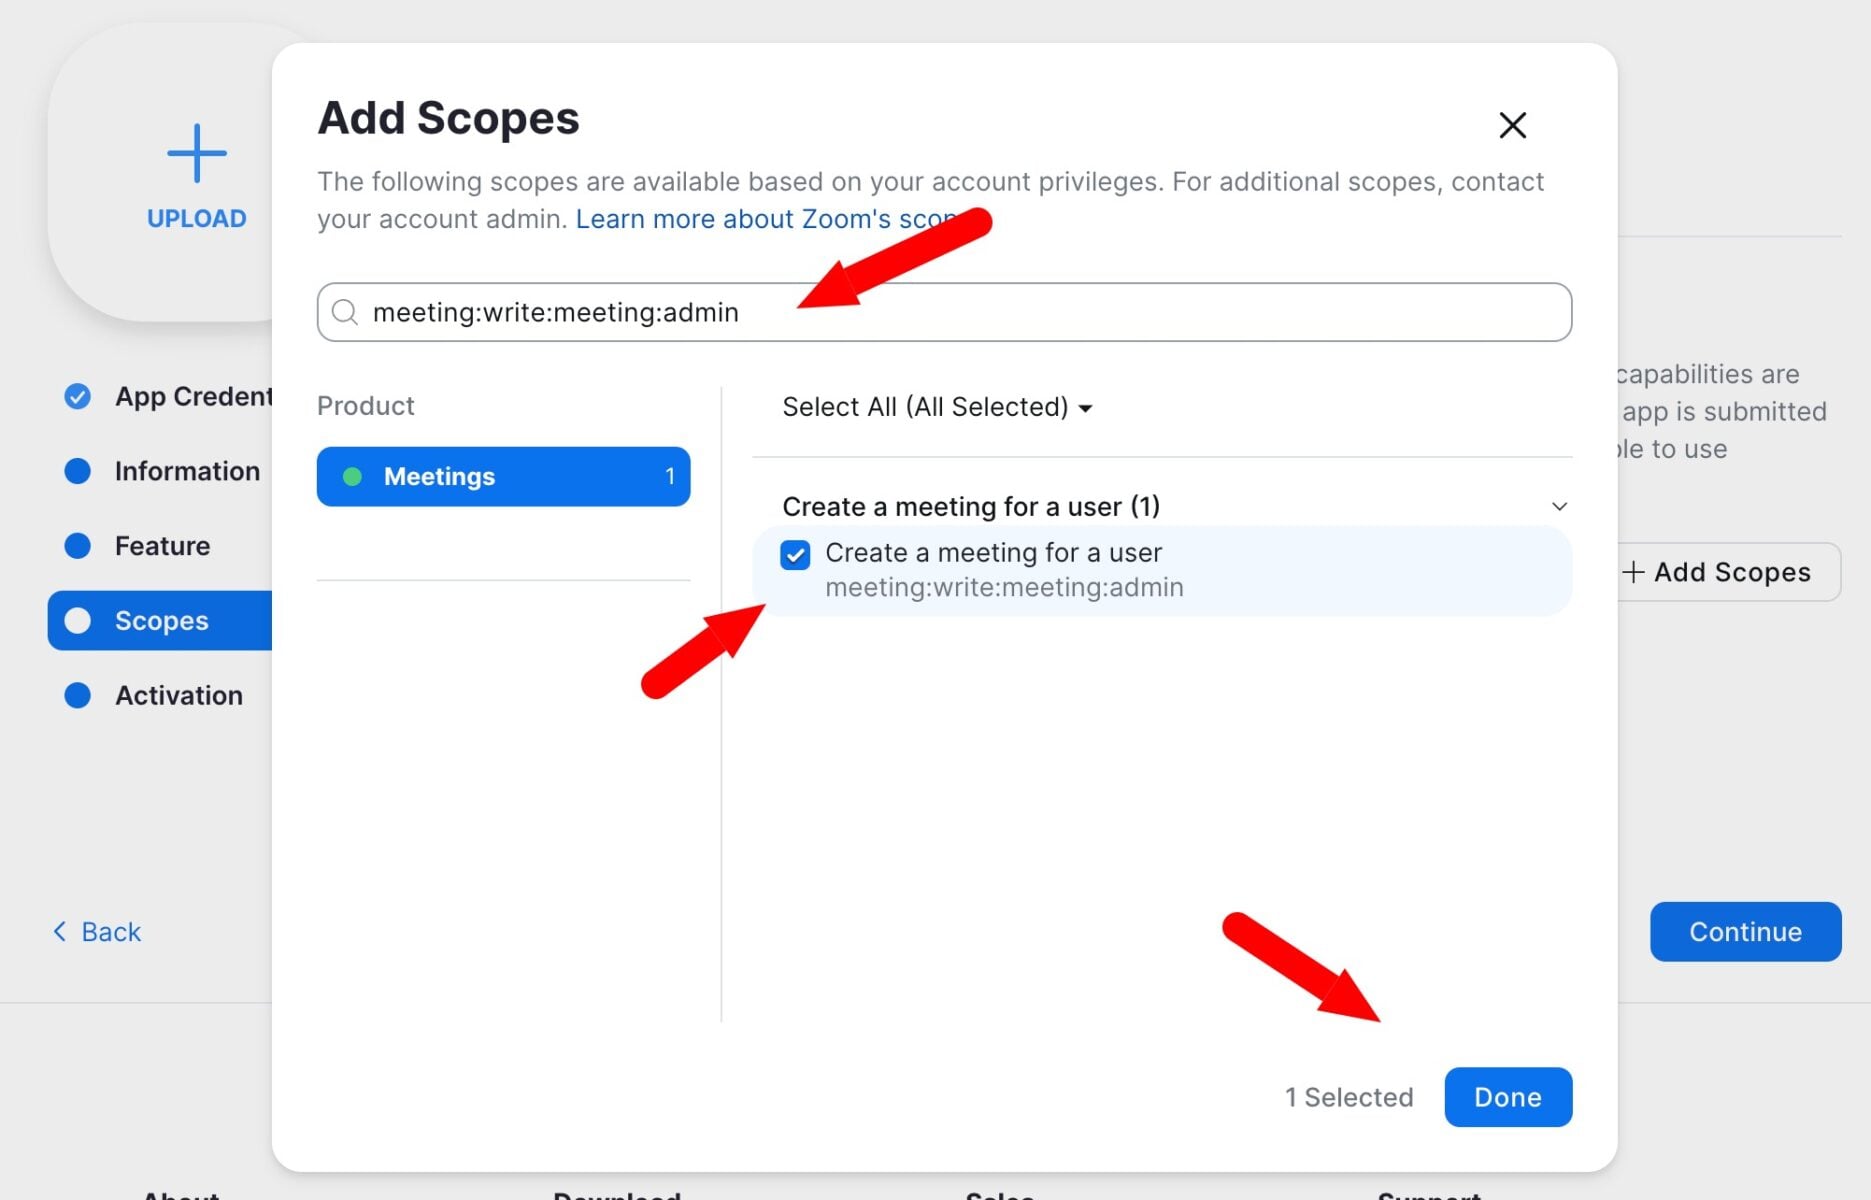Click the meeting:write:meeting:admin scope ID text
Image resolution: width=1871 pixels, height=1200 pixels.
click(1004, 587)
